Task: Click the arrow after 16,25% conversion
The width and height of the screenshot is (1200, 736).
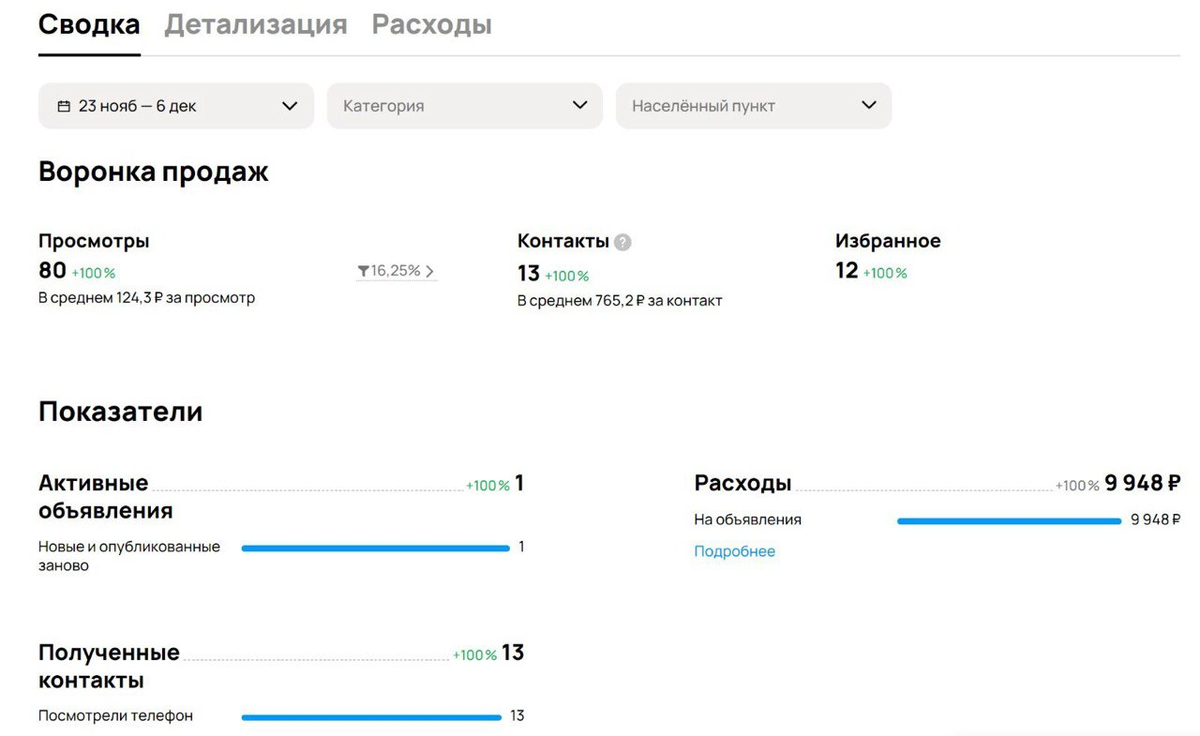Action: 430,271
